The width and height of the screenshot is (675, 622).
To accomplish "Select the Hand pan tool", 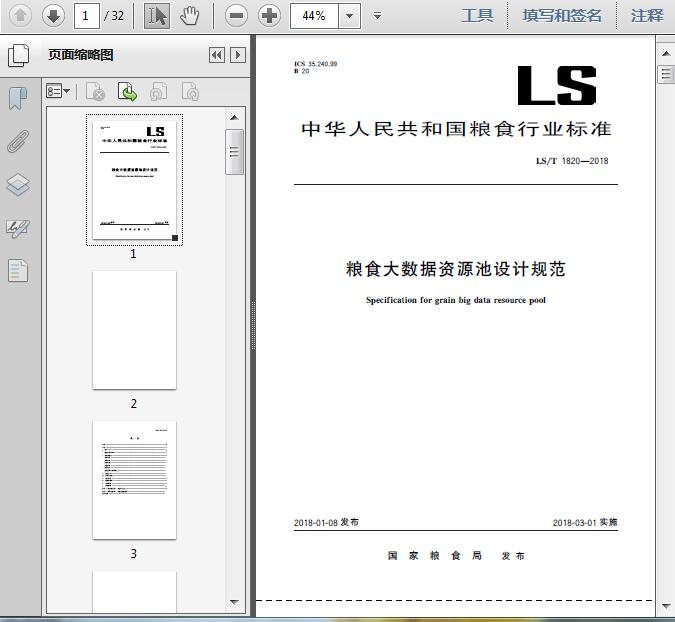I will point(189,15).
